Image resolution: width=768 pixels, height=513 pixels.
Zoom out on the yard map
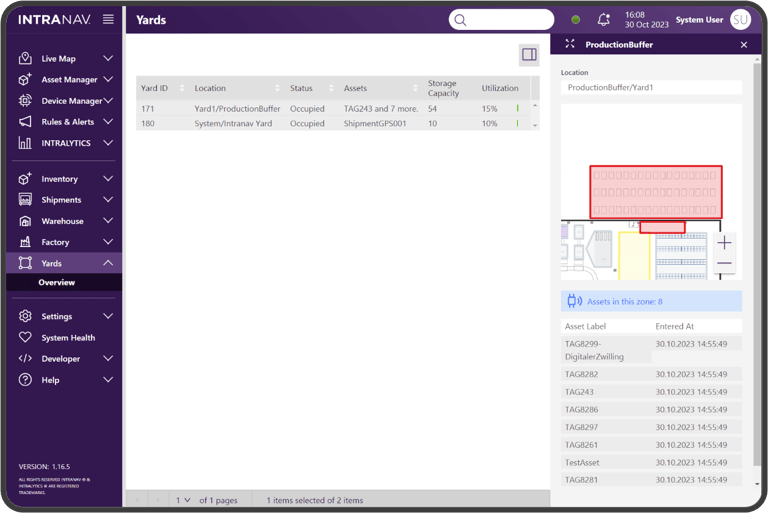tap(724, 263)
